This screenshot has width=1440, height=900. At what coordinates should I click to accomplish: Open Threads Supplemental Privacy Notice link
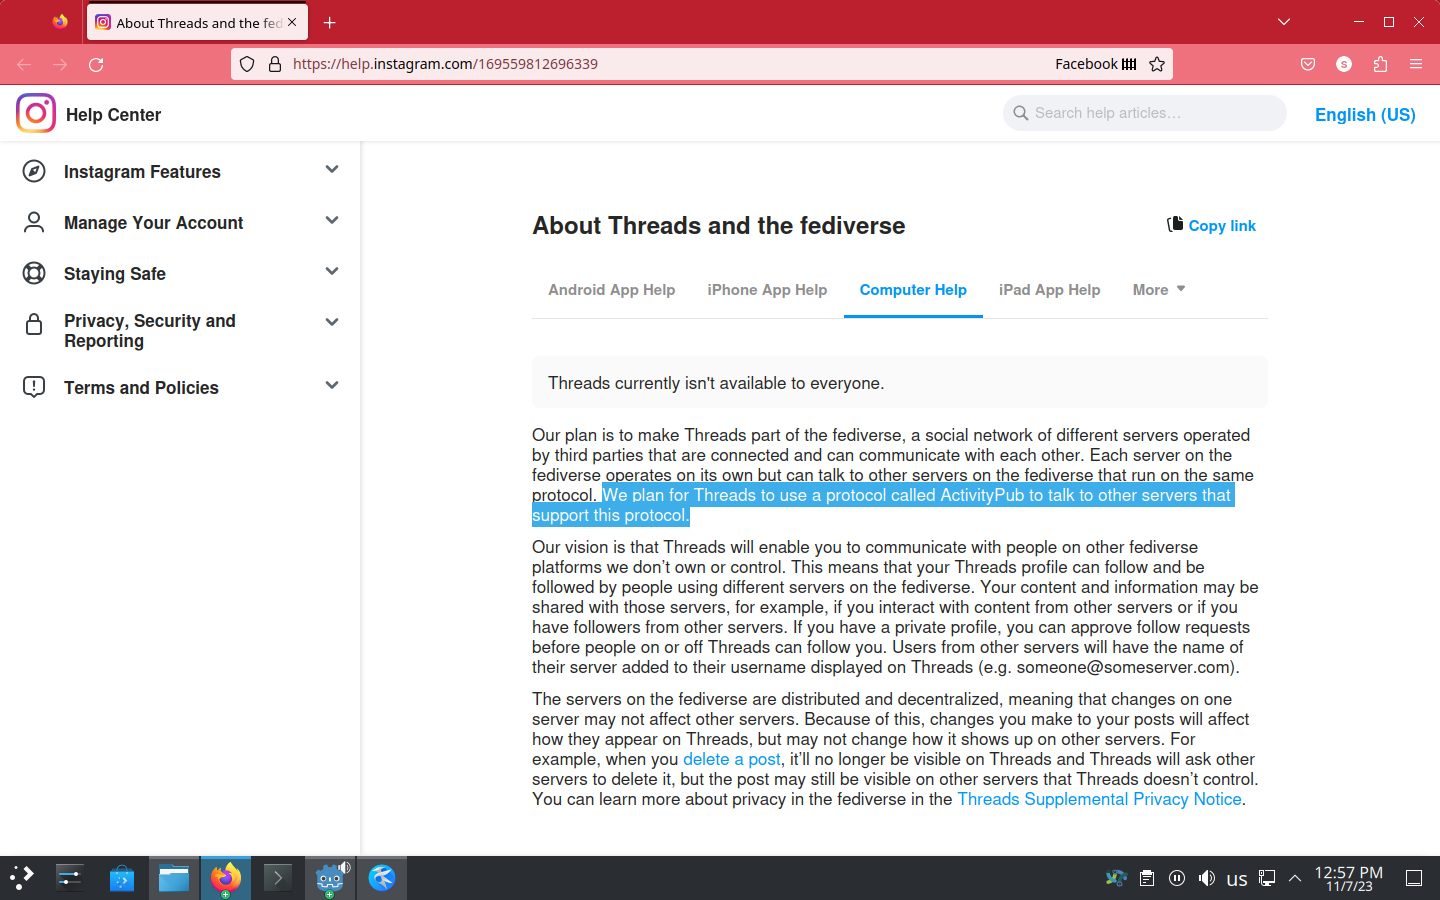(1099, 799)
